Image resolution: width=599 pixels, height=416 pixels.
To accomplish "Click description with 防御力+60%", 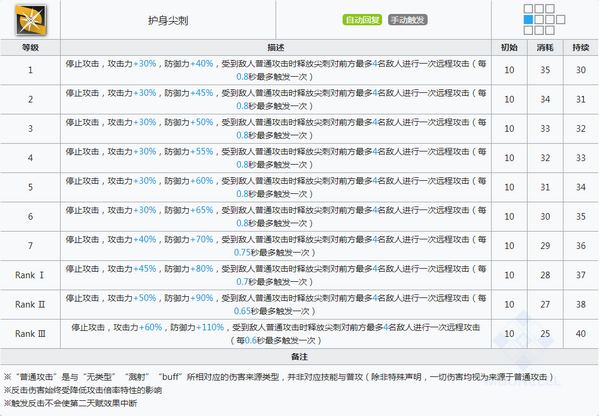I will click(275, 187).
